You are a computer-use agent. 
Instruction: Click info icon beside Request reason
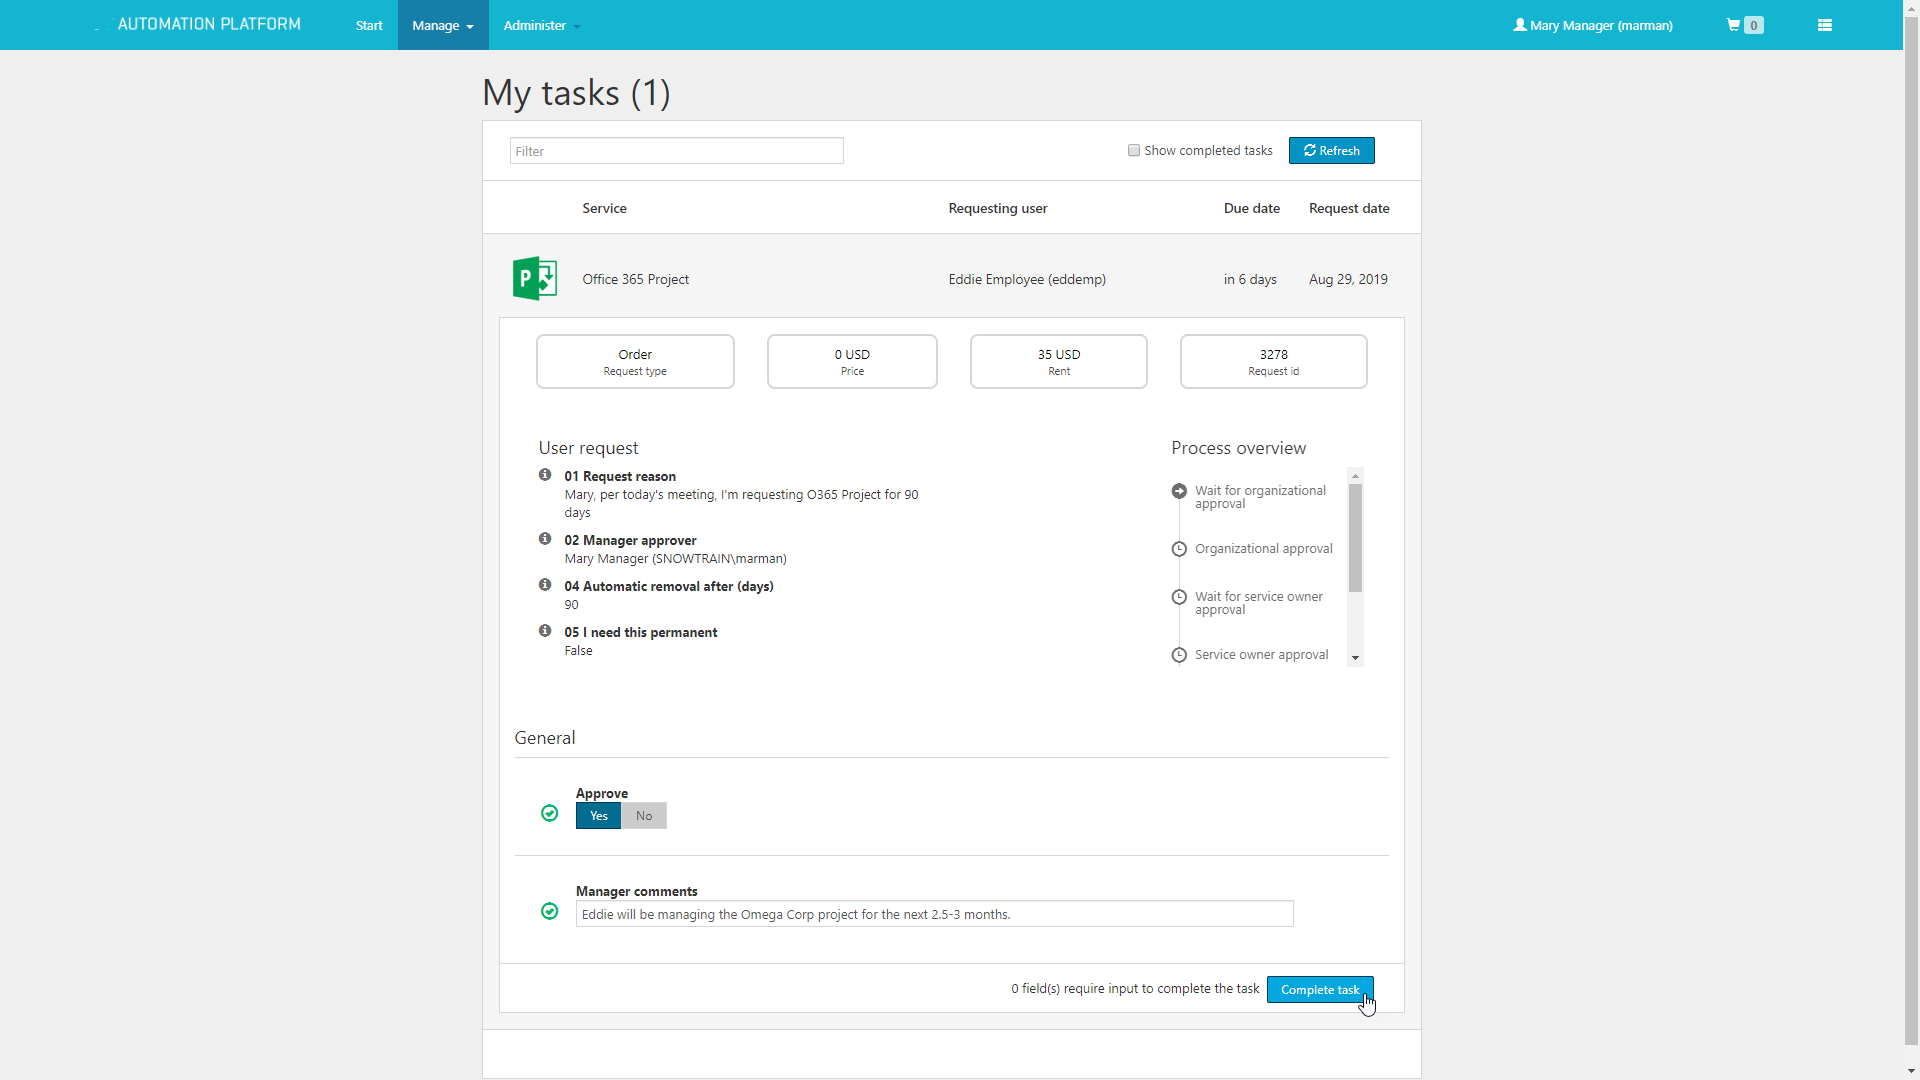coord(545,475)
